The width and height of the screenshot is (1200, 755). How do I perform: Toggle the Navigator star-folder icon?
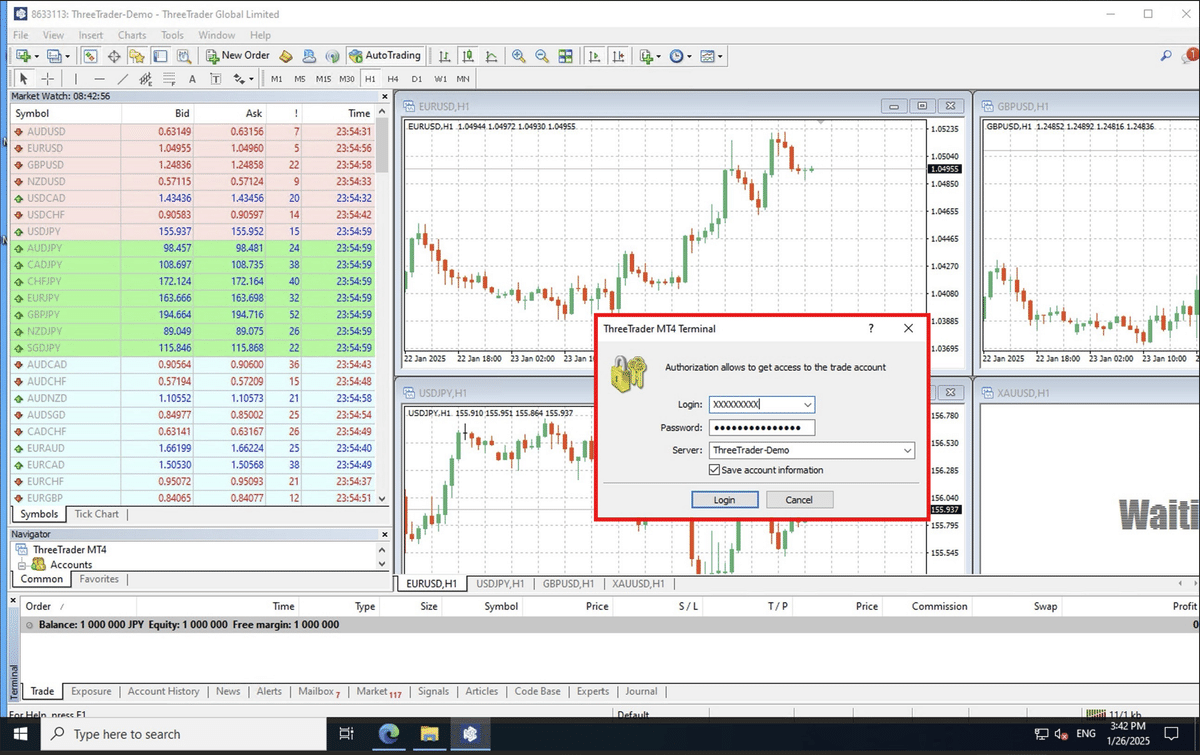point(137,56)
